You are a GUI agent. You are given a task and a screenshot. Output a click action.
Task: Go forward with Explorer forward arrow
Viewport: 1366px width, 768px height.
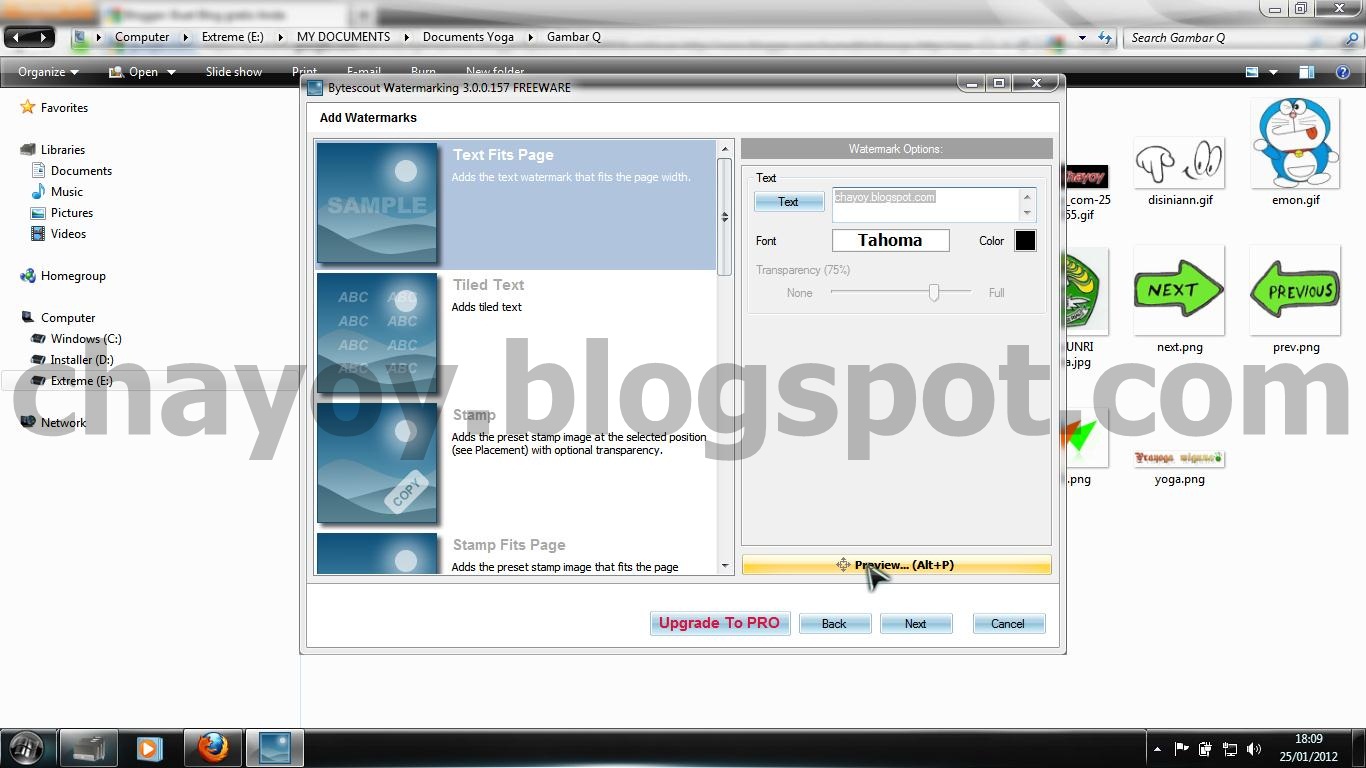(x=42, y=37)
